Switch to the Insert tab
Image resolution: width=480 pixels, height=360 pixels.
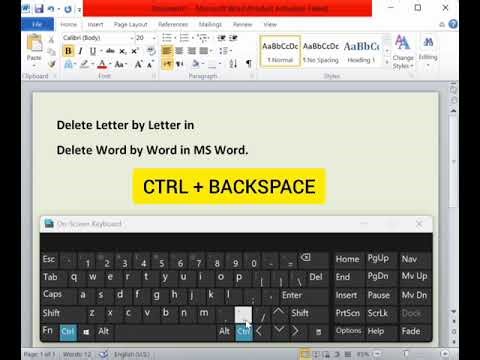[95, 25]
